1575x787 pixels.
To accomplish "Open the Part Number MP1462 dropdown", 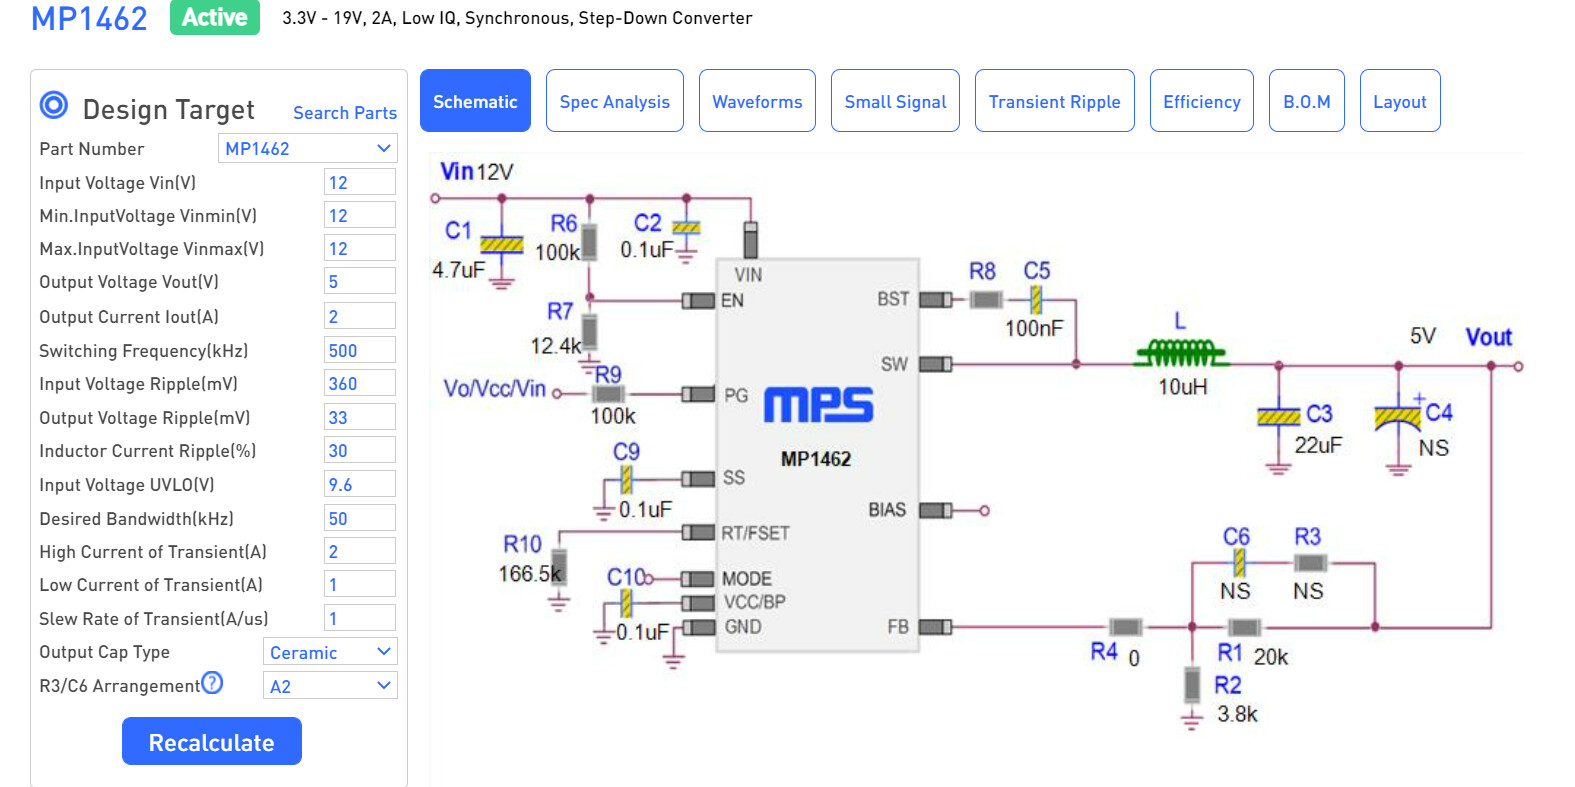I will pos(308,148).
